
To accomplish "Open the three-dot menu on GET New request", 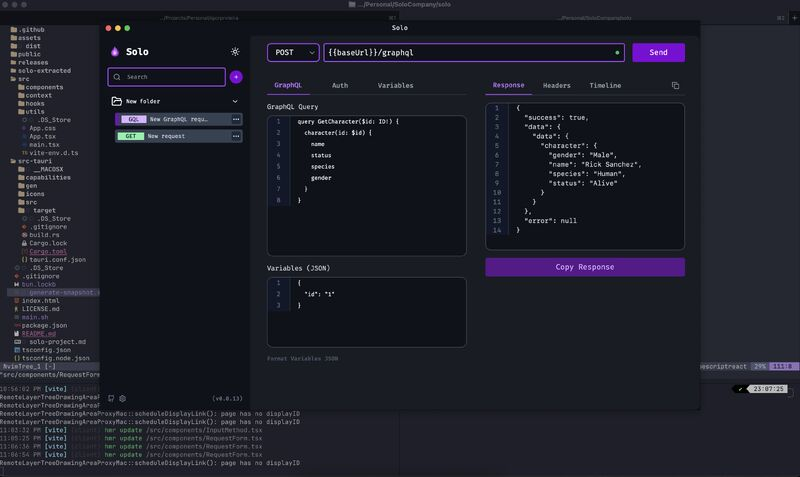I will [236, 136].
